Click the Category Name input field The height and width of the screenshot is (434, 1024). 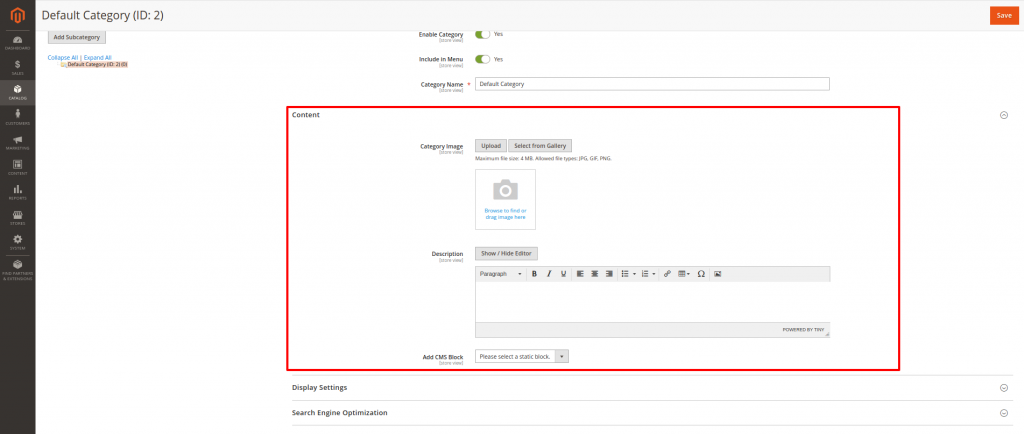652,84
